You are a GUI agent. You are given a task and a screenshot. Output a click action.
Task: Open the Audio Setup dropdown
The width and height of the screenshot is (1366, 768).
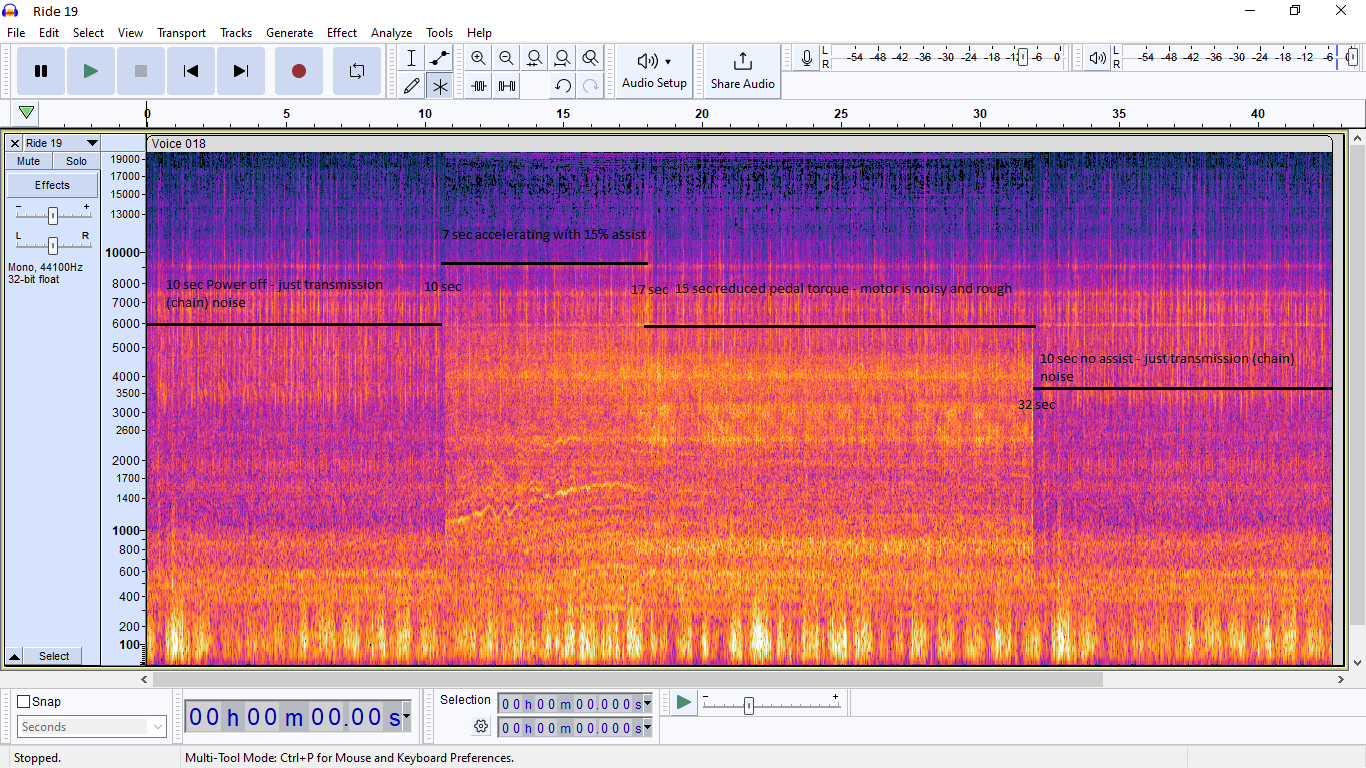tap(654, 70)
